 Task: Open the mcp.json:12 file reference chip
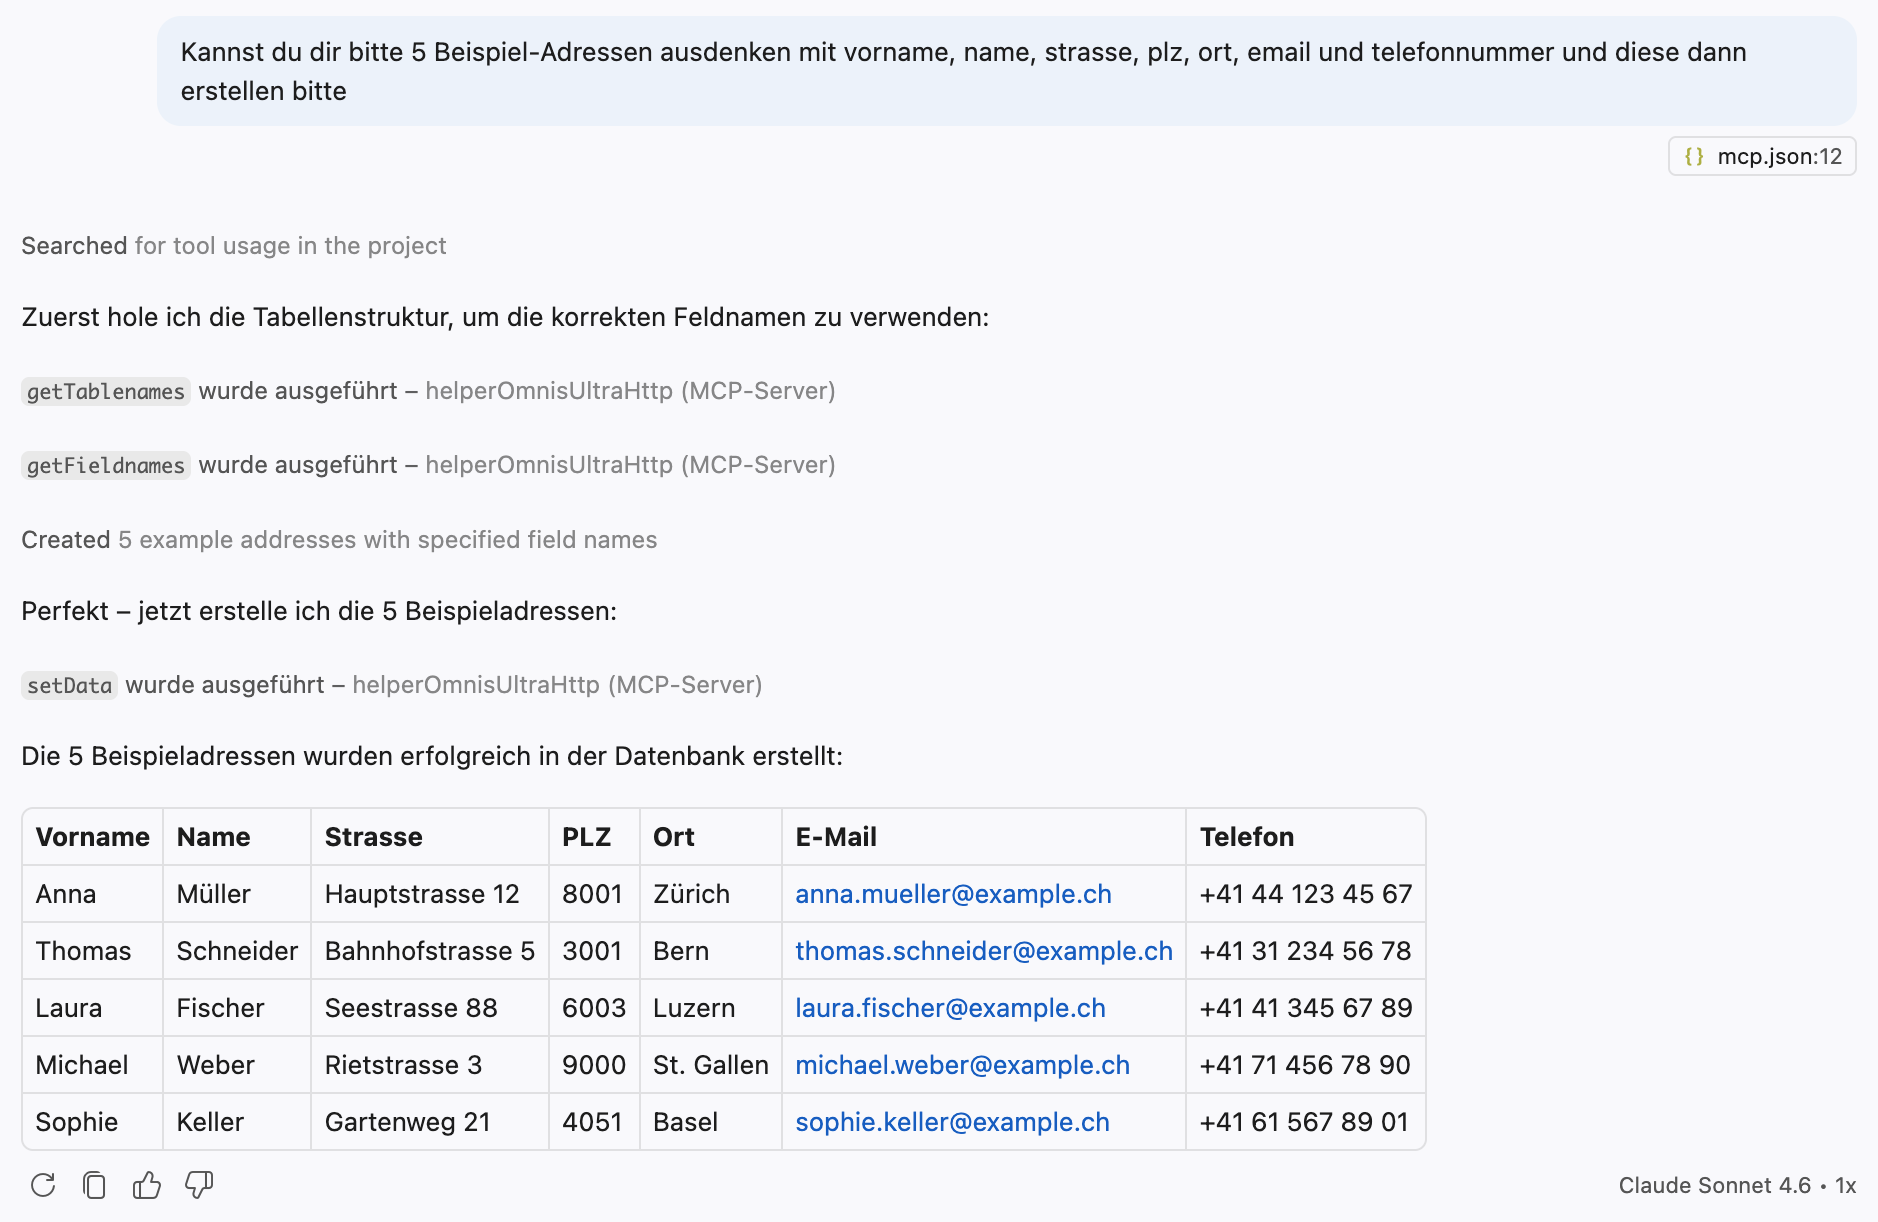point(1762,156)
